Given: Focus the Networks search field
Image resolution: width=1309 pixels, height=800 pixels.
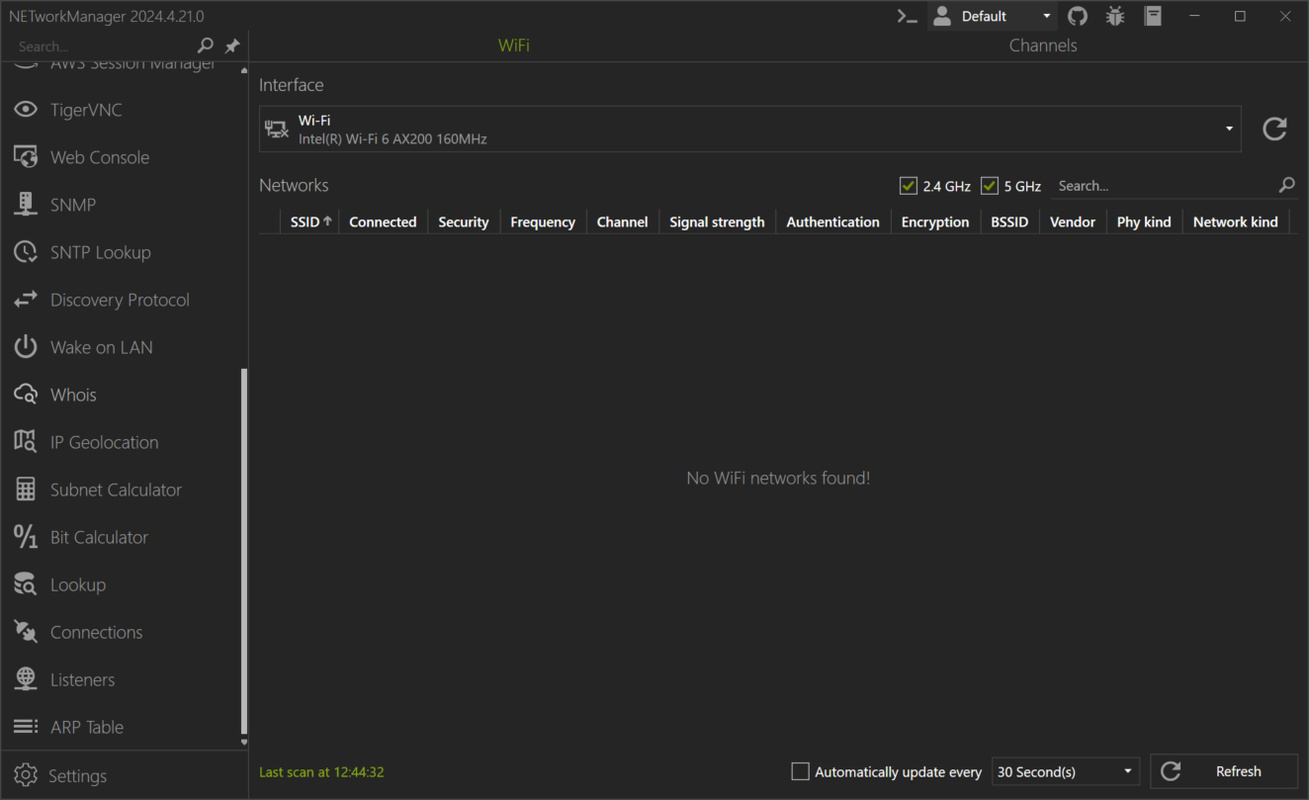Looking at the screenshot, I should click(x=1165, y=185).
